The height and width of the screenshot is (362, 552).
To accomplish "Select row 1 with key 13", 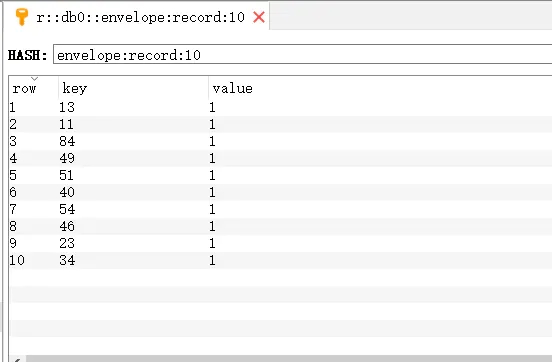I will (281, 107).
